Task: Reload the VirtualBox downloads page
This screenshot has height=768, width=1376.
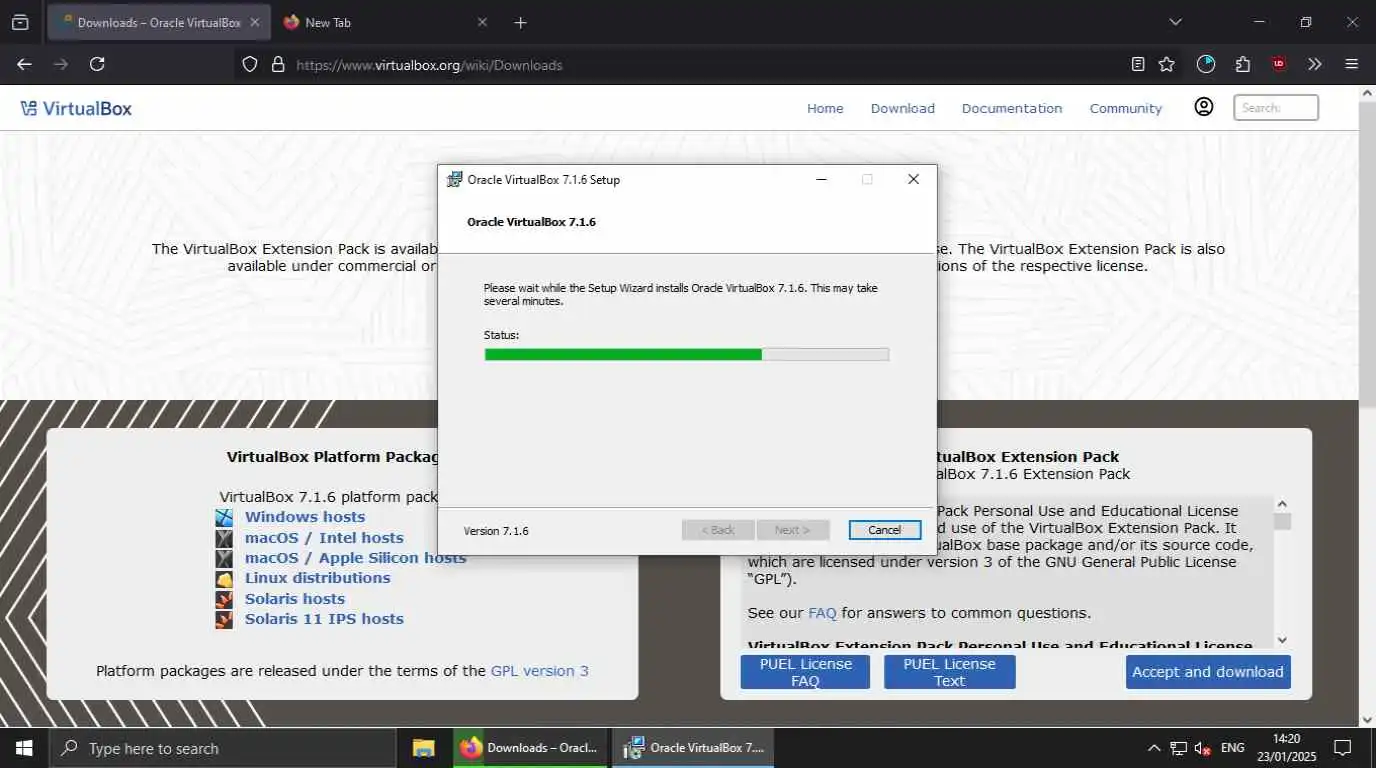Action: (97, 64)
